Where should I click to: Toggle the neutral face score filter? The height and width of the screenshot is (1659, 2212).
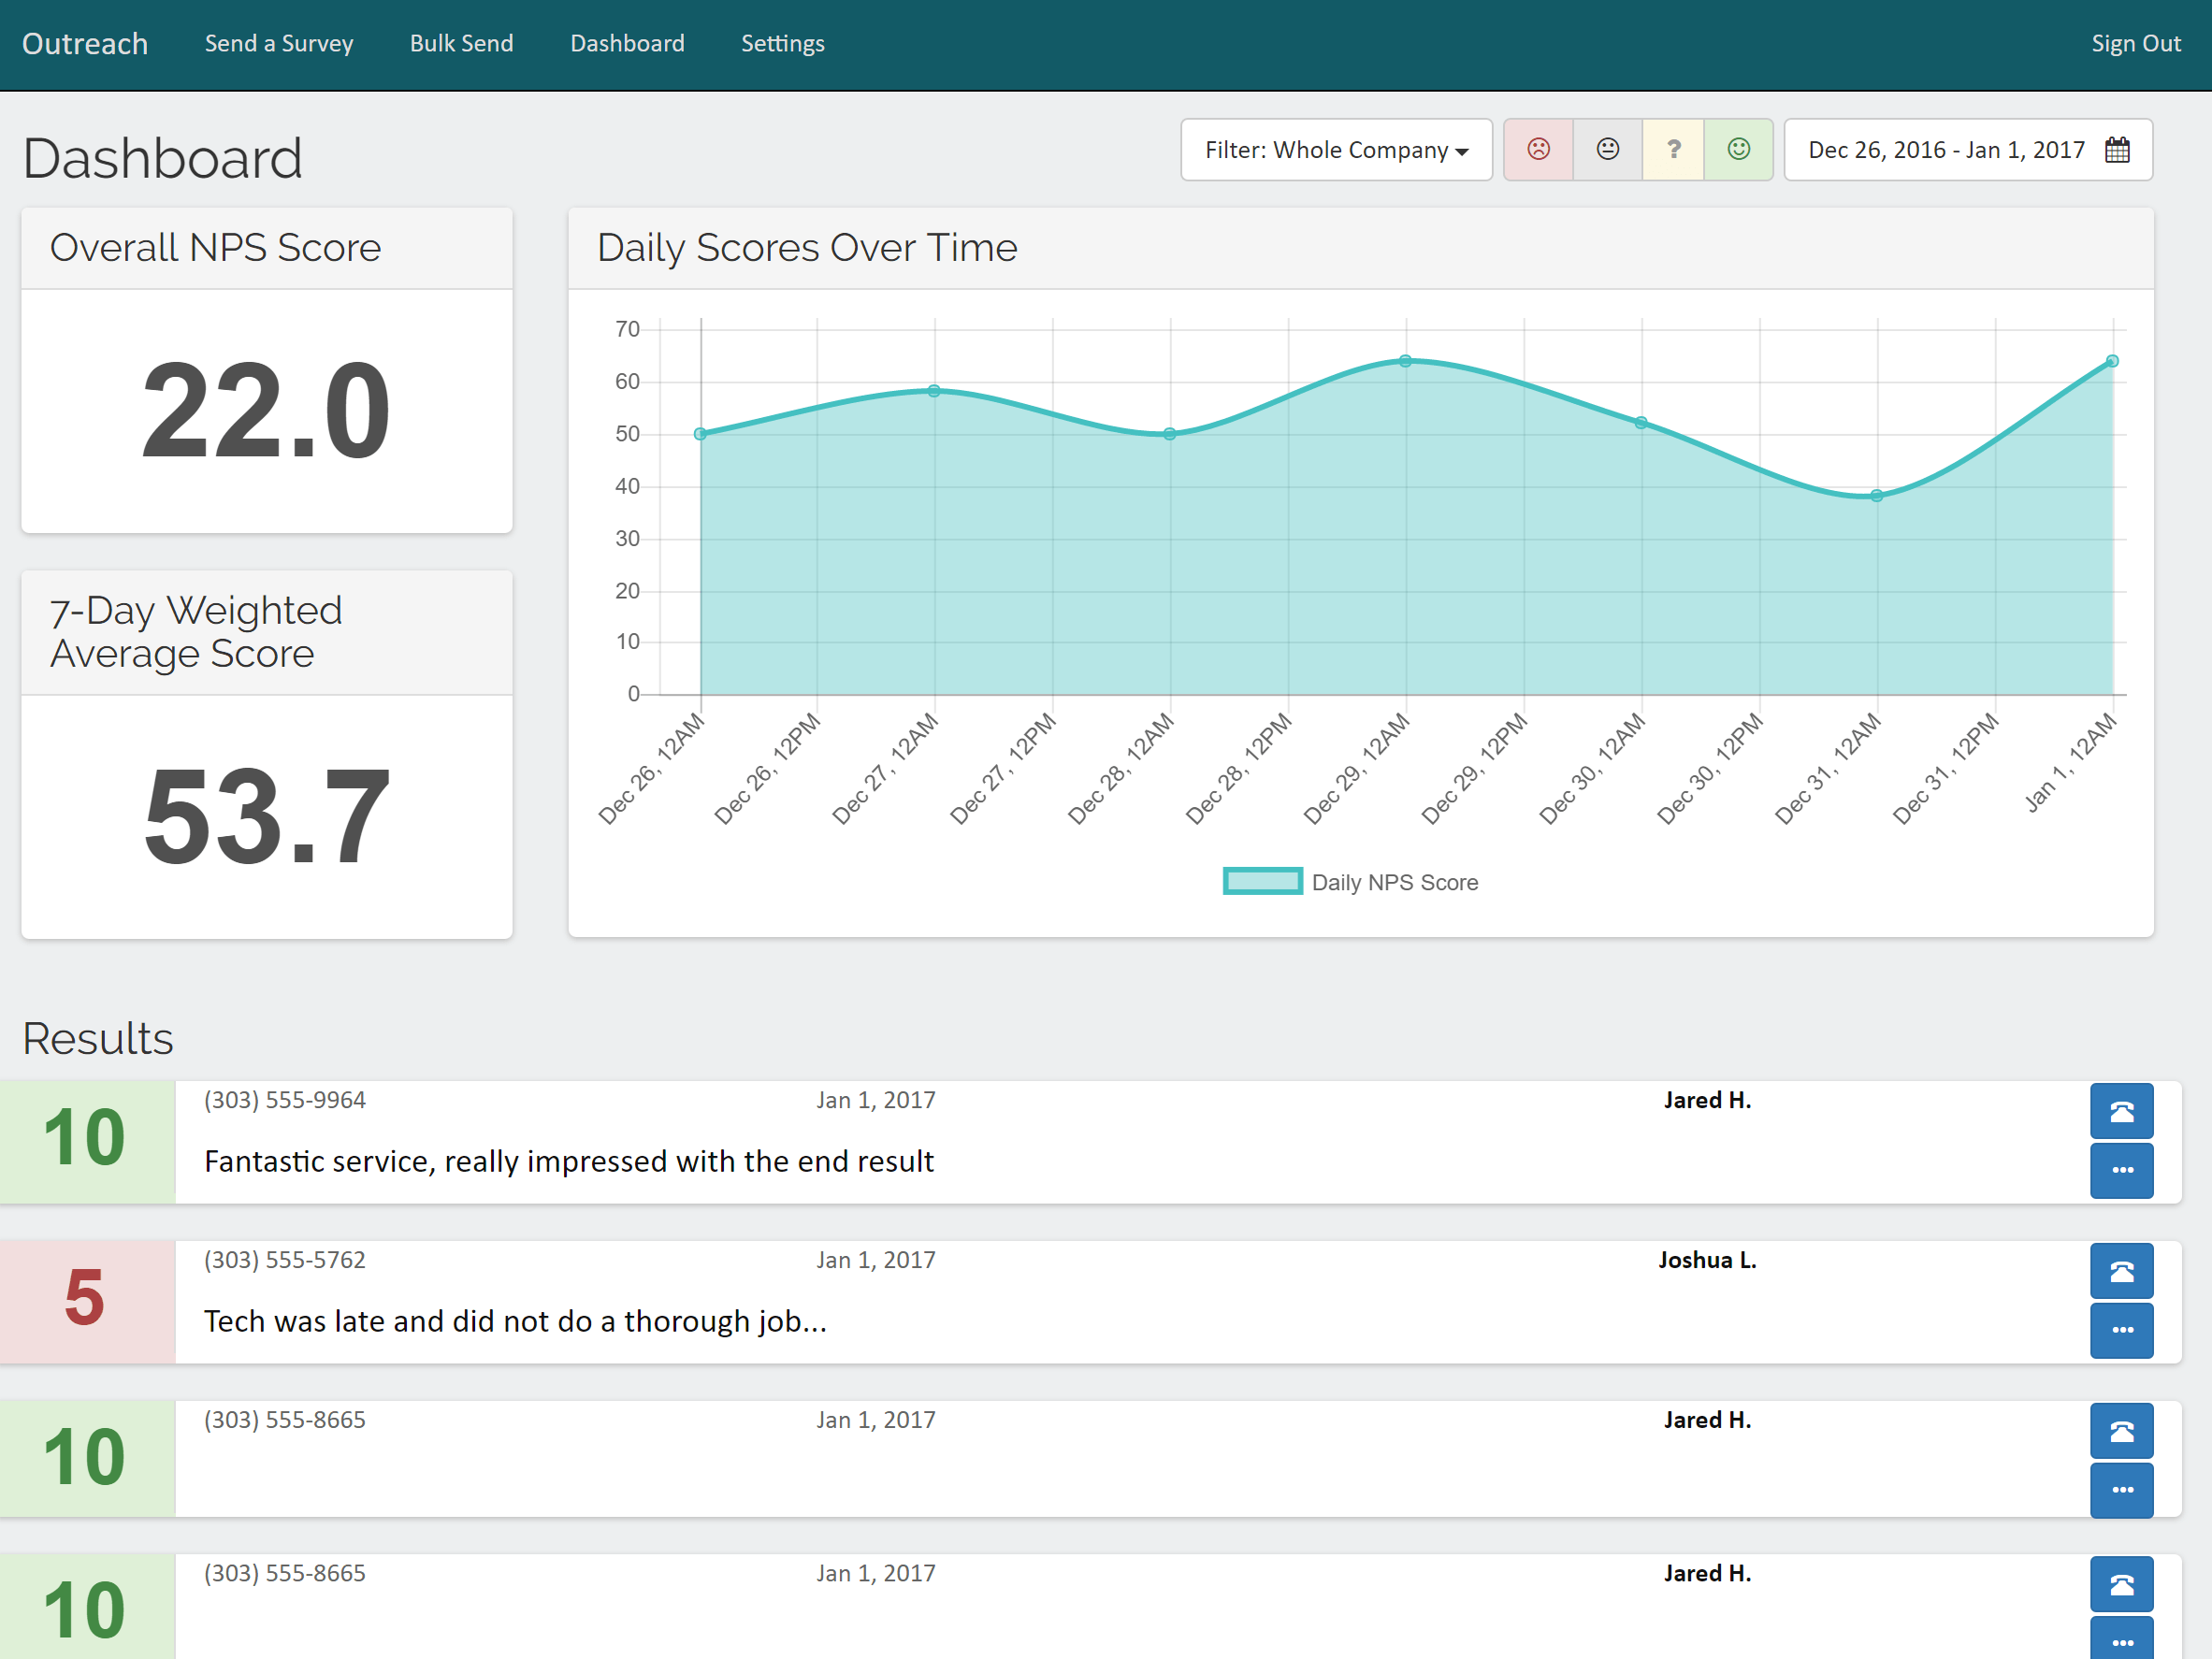(1607, 150)
